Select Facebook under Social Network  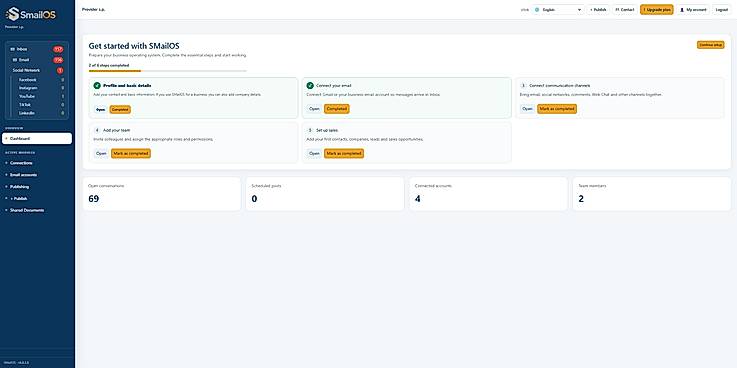(40, 80)
